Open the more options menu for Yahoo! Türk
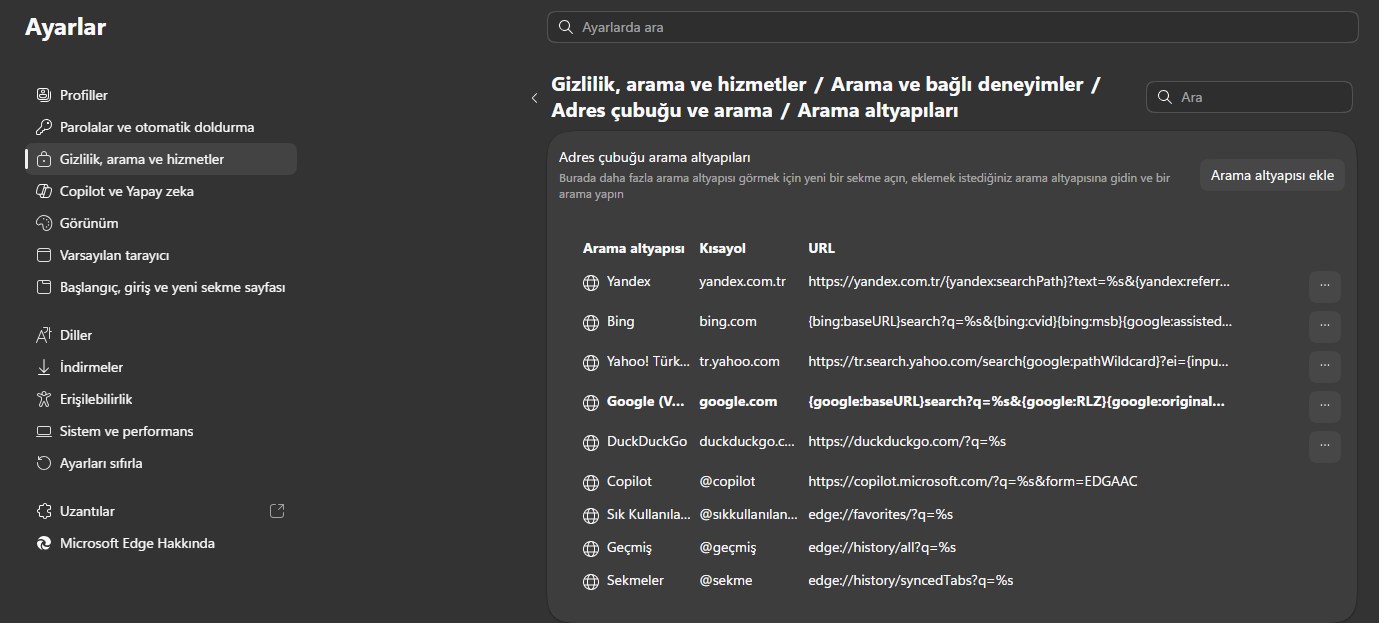Viewport: 1379px width, 623px height. pyautogui.click(x=1324, y=366)
